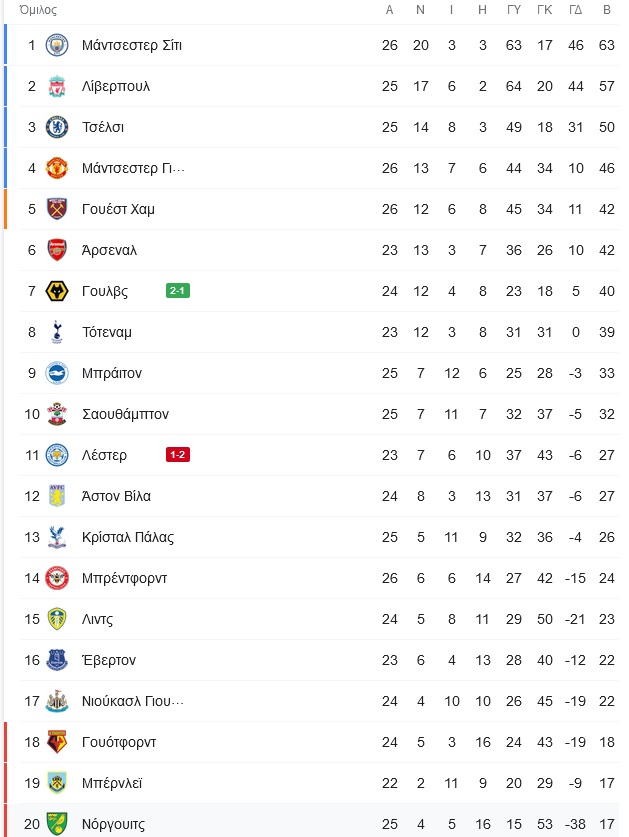The width and height of the screenshot is (629, 837).
Task: Click the Liverpool club crest icon
Action: pyautogui.click(x=57, y=86)
